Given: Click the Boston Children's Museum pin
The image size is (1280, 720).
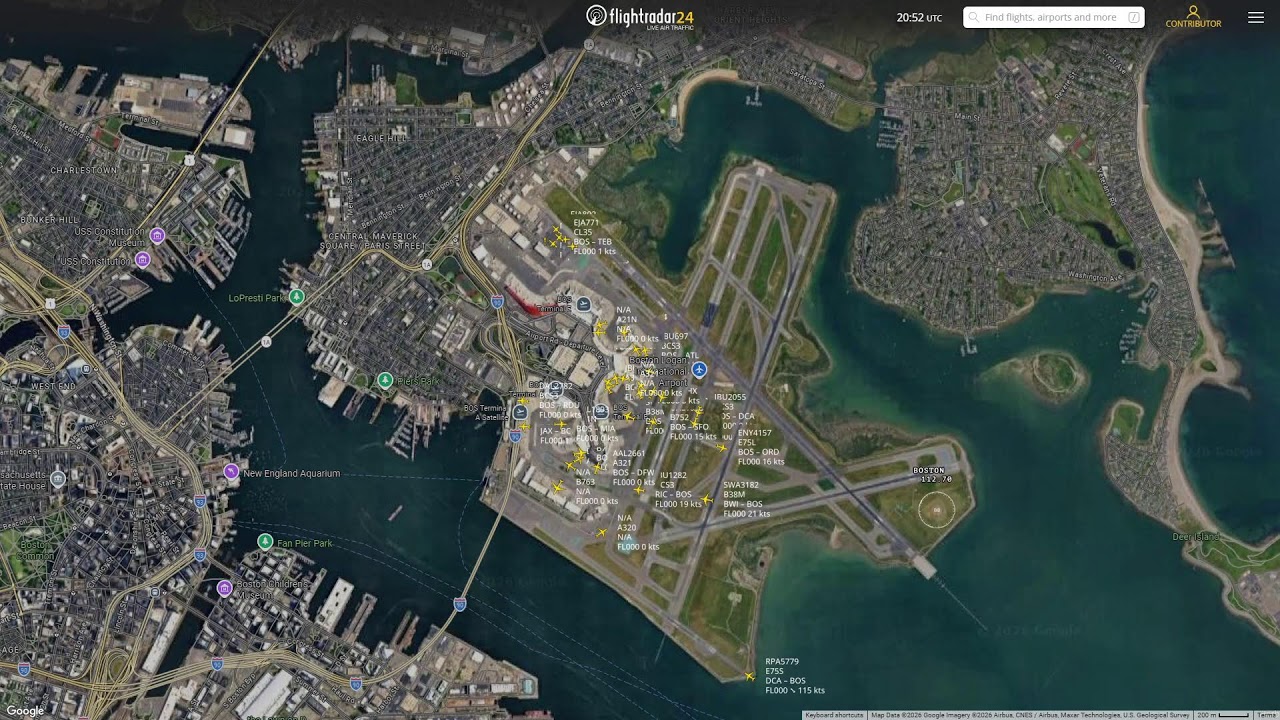Looking at the screenshot, I should point(224,588).
